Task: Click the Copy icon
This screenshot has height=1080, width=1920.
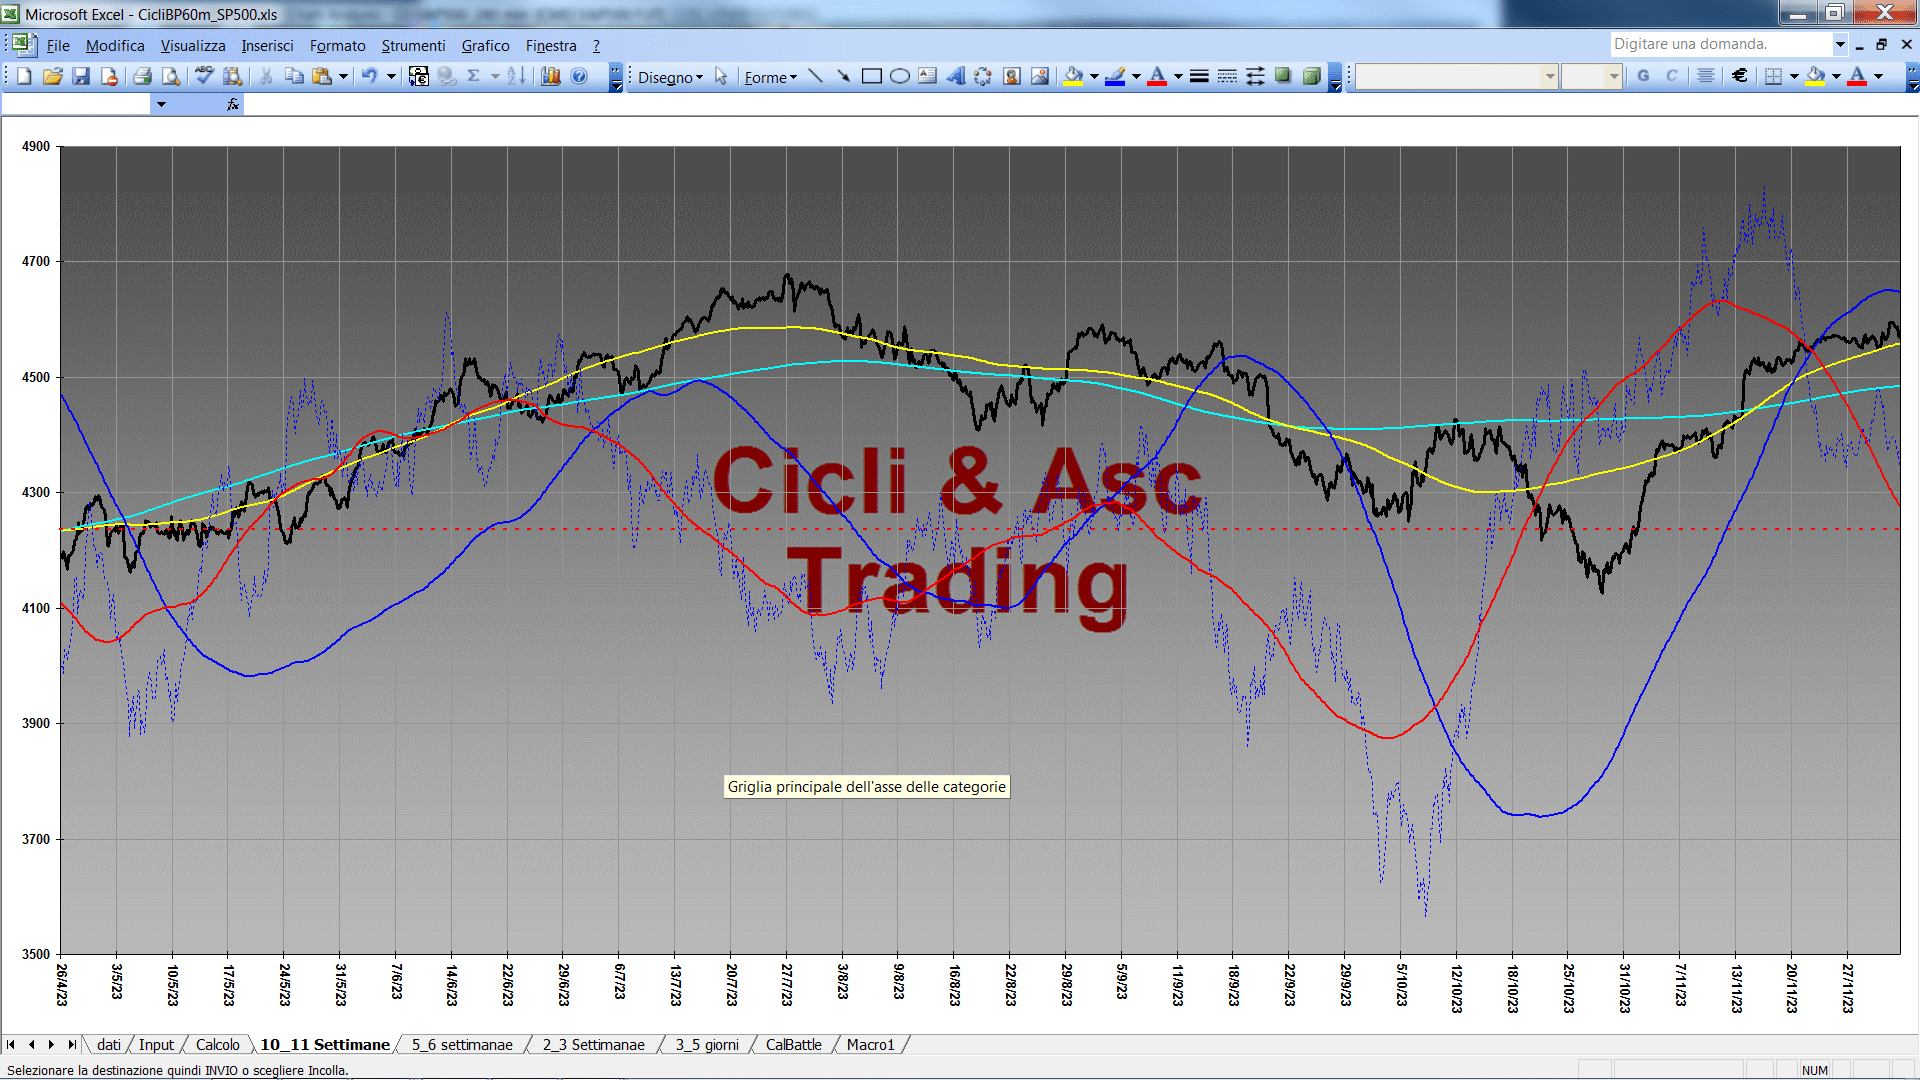Action: pyautogui.click(x=294, y=76)
